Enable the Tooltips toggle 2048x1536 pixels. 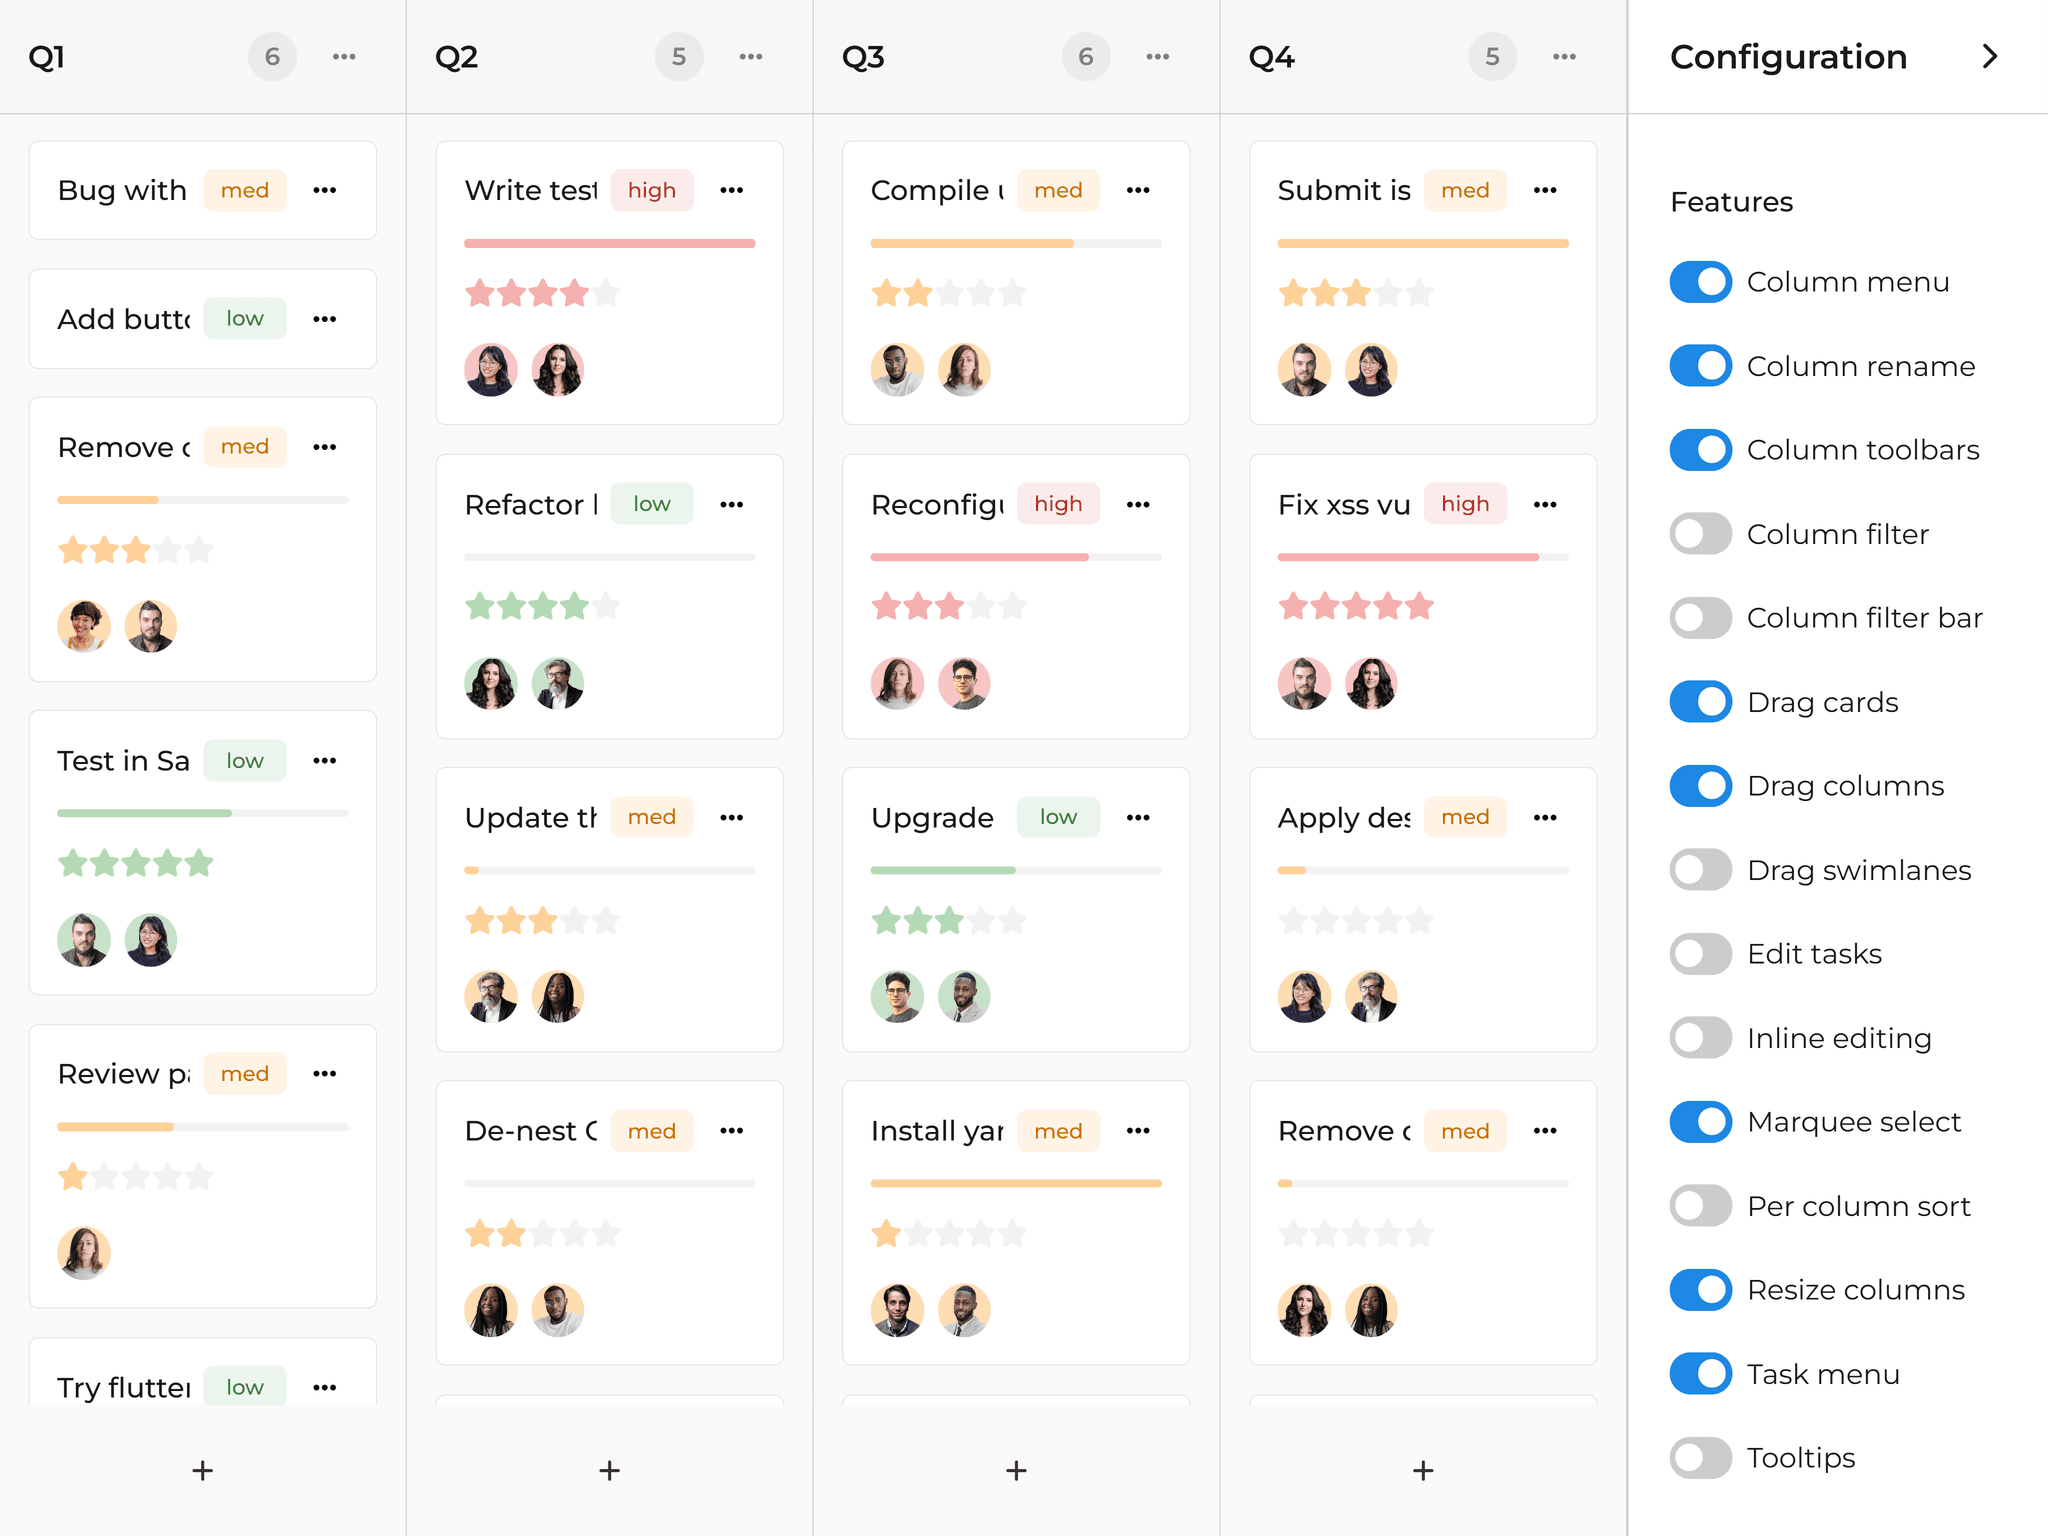tap(1700, 1457)
